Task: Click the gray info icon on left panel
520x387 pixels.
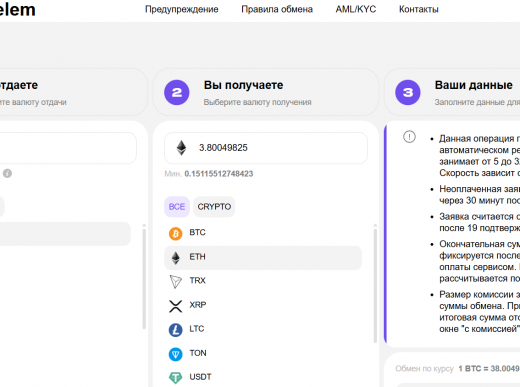Action: pyautogui.click(x=7, y=173)
